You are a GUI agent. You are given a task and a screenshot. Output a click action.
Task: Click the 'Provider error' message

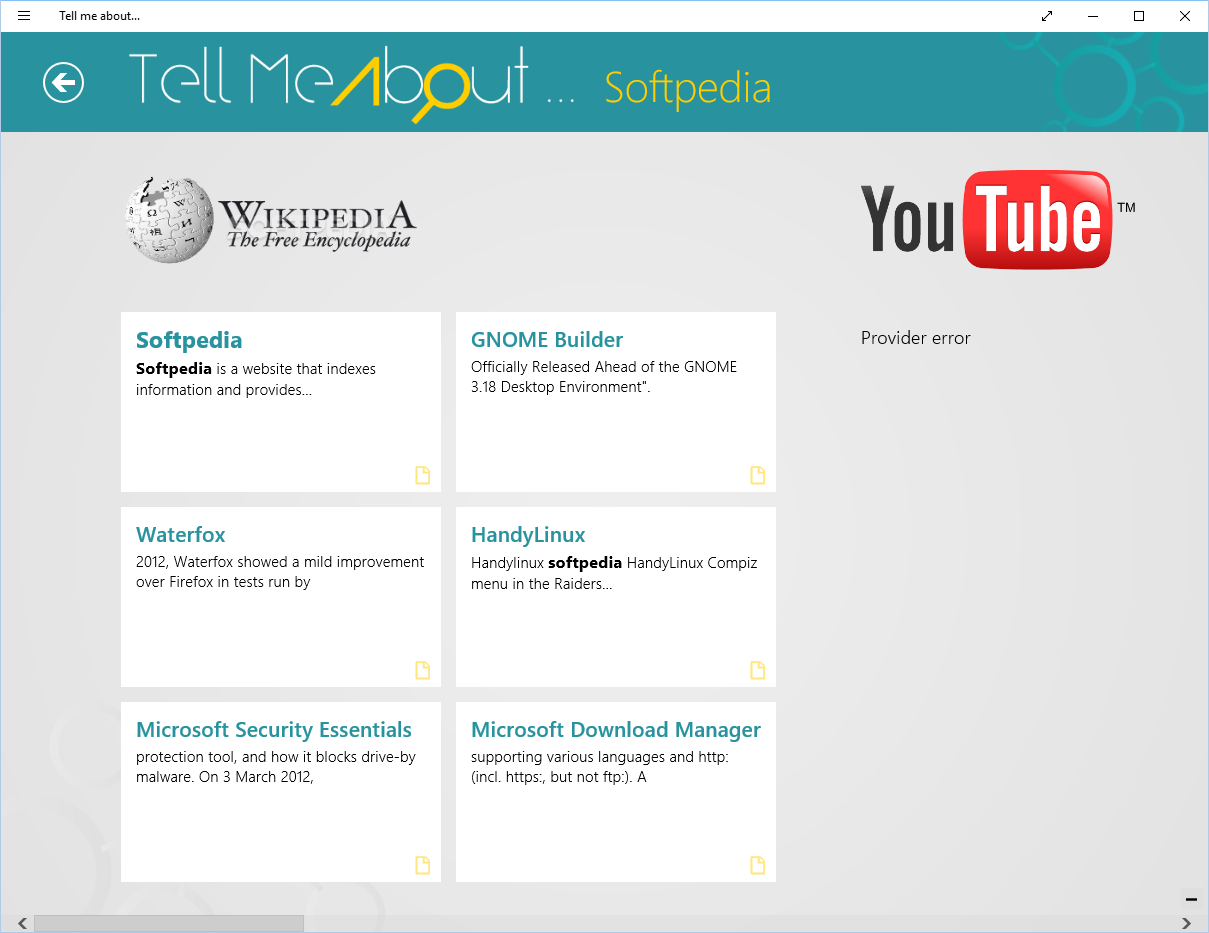916,338
